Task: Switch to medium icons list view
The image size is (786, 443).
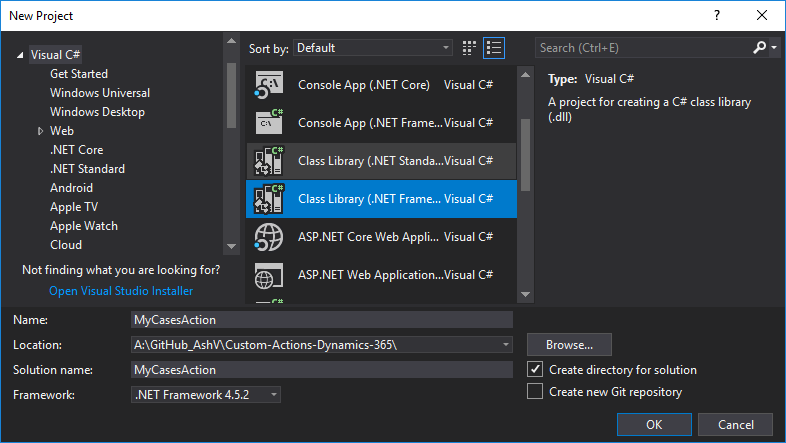Action: (x=494, y=48)
